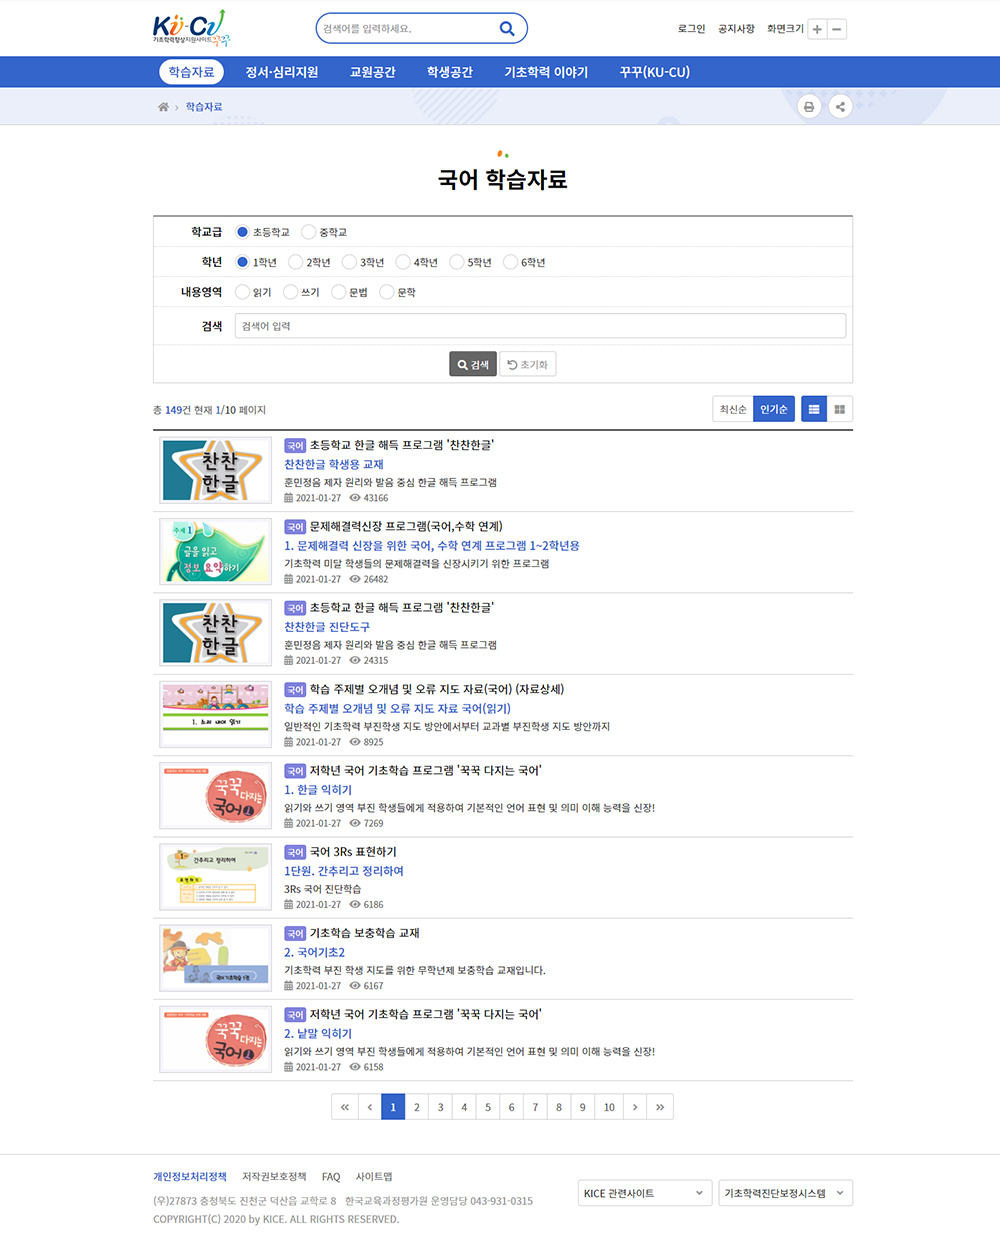Click the print page icon
The image size is (1000, 1240).
tap(809, 107)
